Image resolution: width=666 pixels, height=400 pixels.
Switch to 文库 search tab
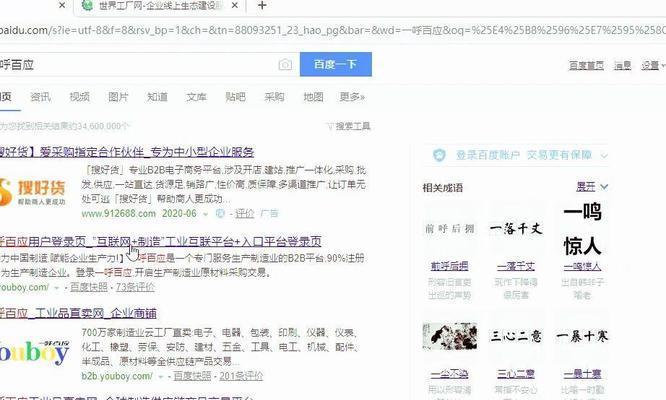click(196, 97)
